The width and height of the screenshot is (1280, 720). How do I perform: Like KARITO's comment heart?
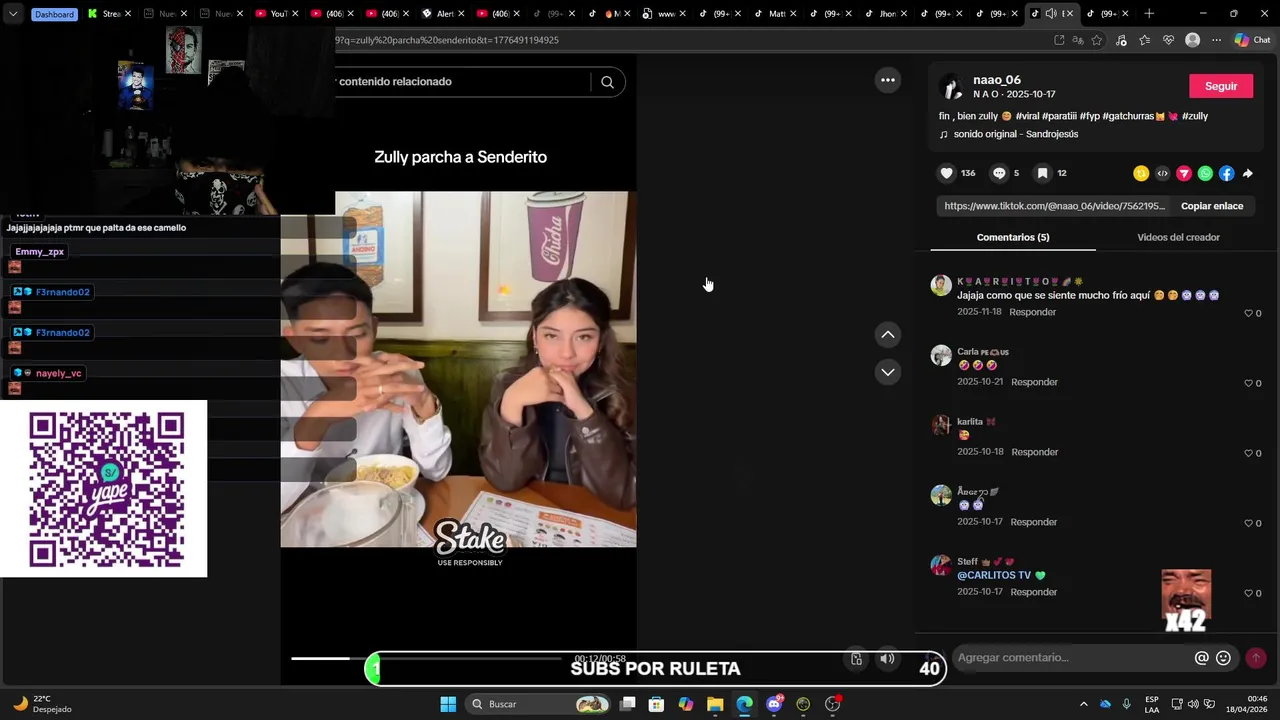[x=1249, y=313]
